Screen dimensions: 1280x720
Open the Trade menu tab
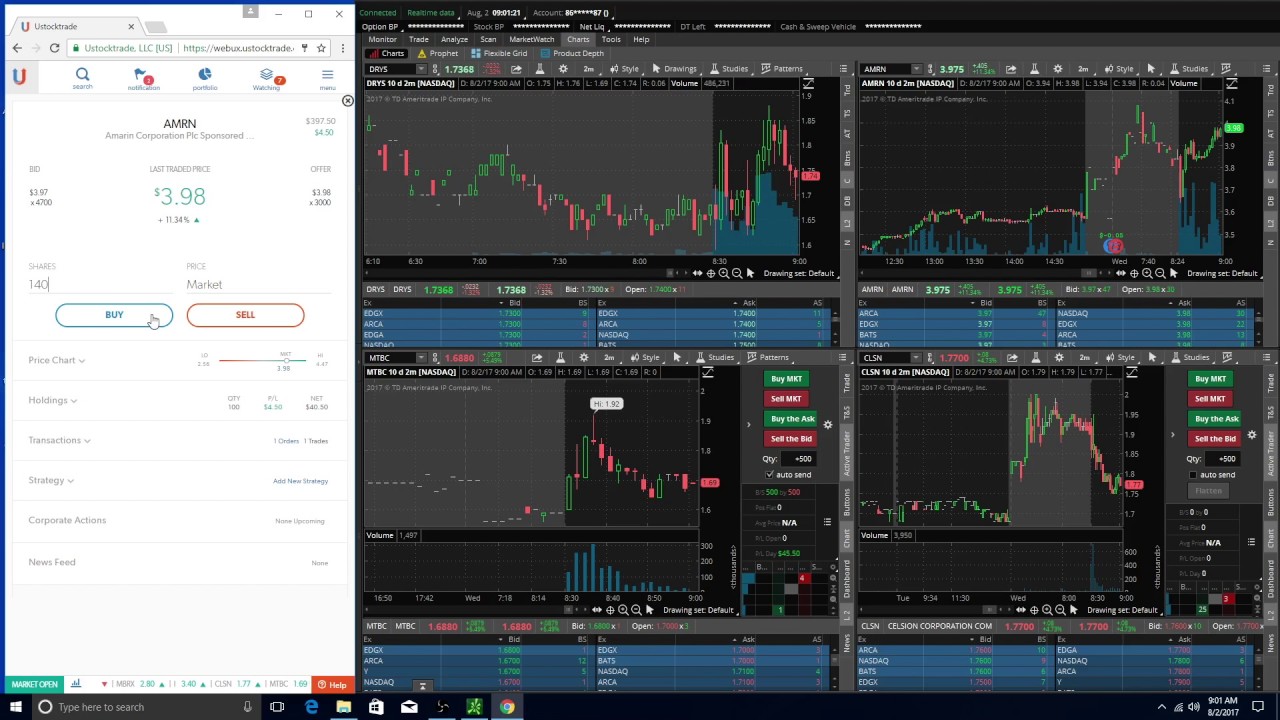pos(418,39)
